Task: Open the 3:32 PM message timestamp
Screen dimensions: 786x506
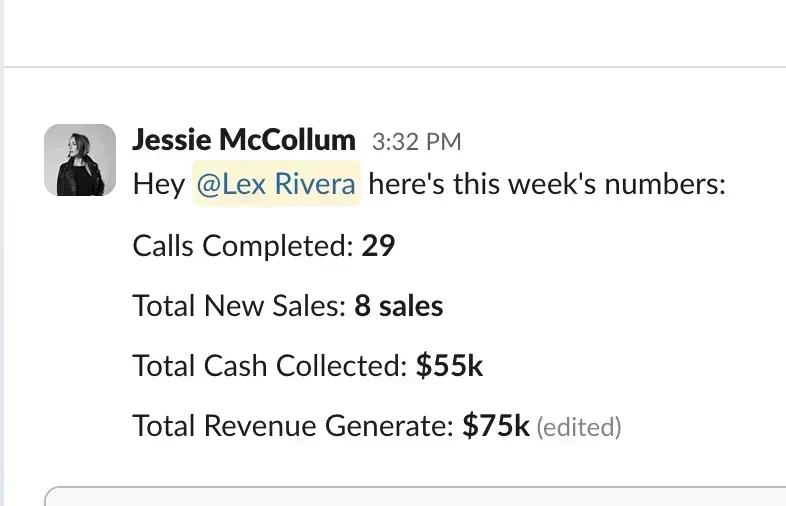Action: pyautogui.click(x=416, y=142)
